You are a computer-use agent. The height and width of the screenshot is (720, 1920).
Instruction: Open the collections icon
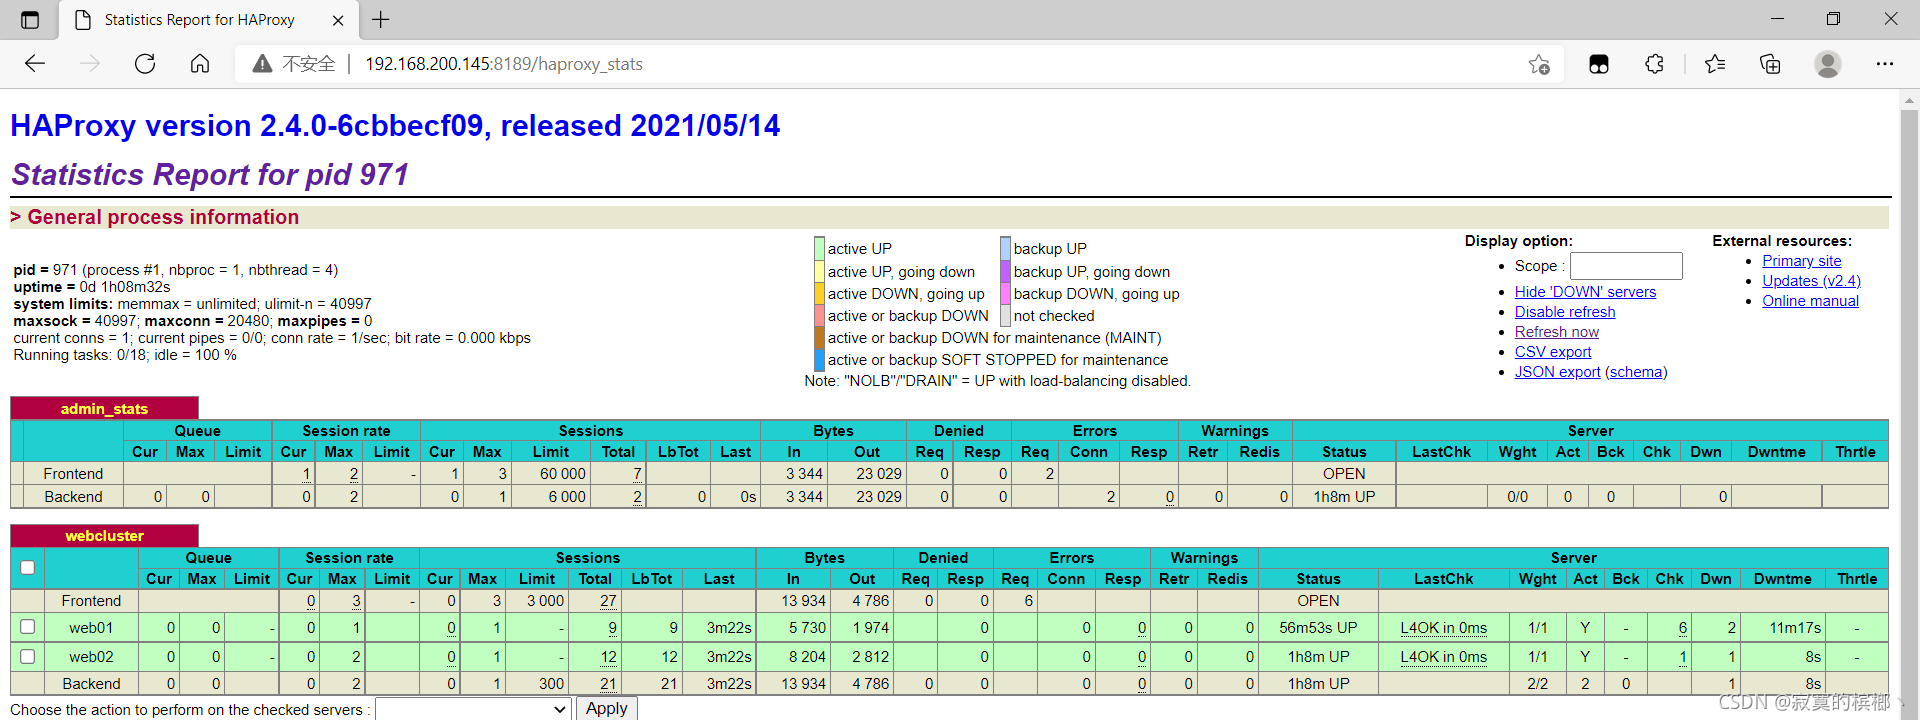[x=1770, y=64]
